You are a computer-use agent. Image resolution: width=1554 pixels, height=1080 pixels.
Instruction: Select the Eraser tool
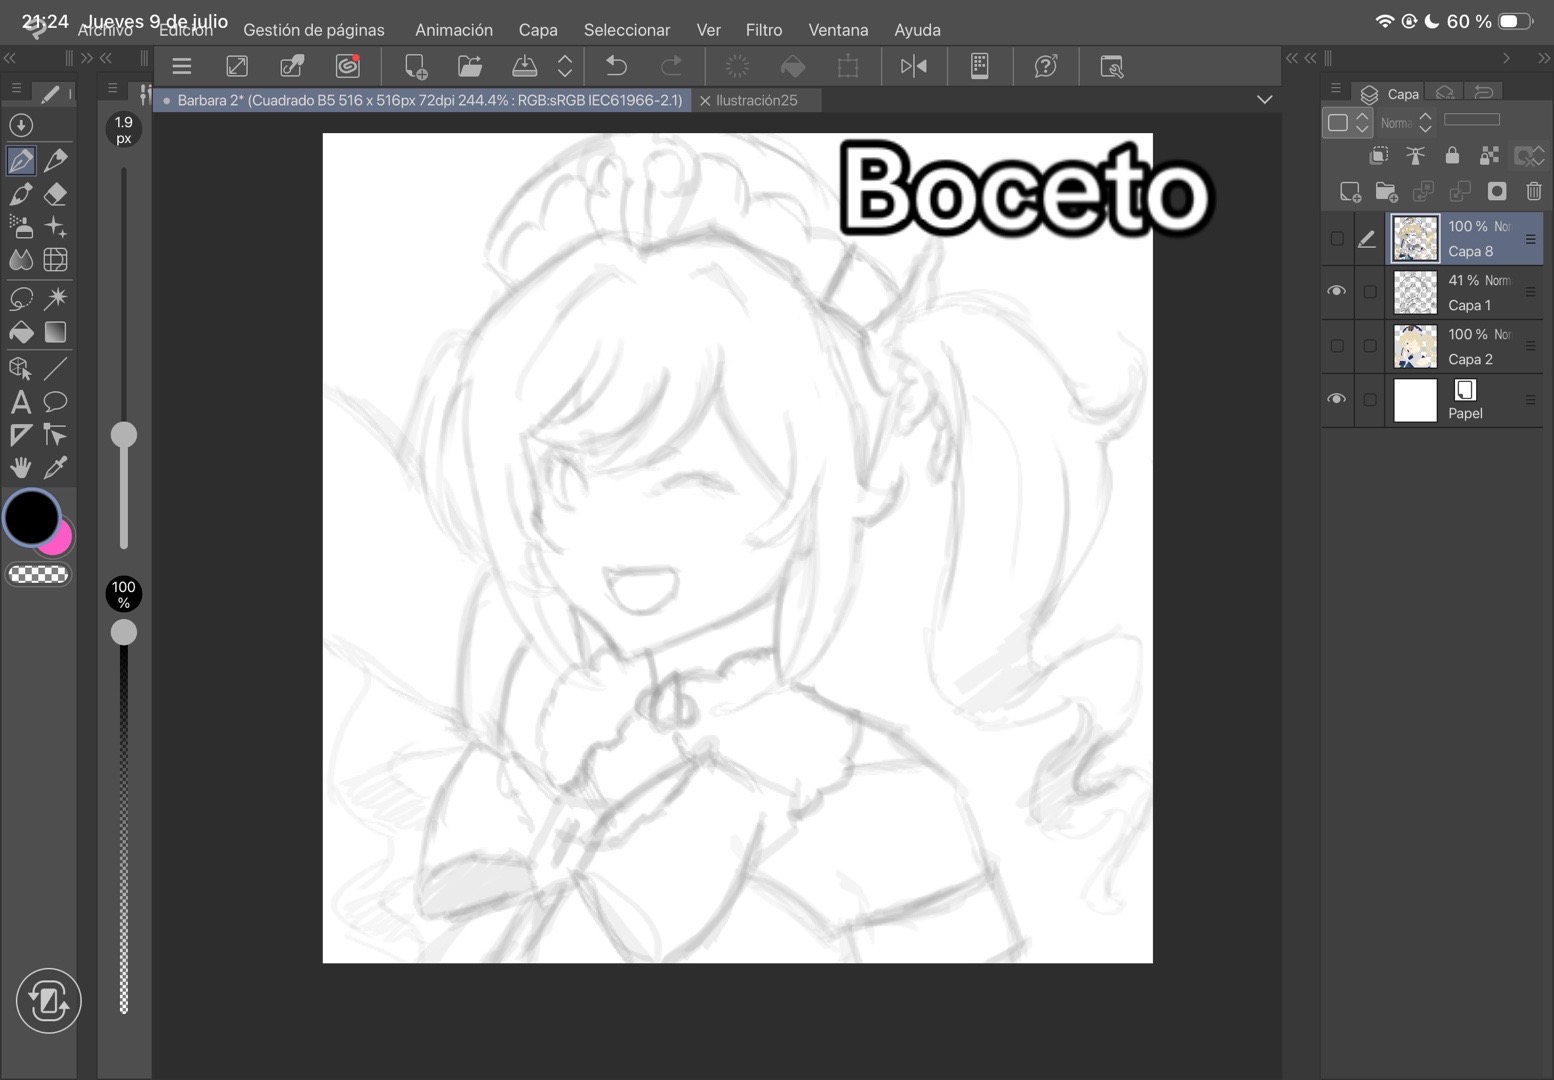tap(56, 194)
